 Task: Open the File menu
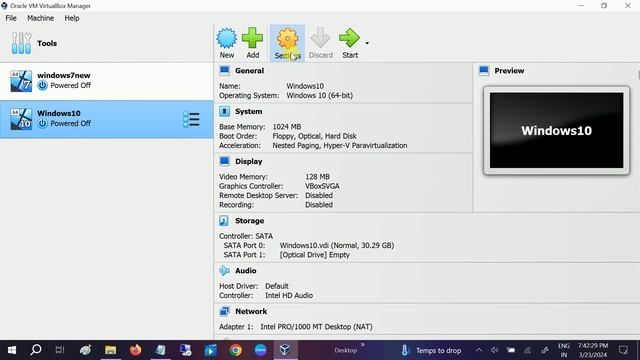pyautogui.click(x=11, y=18)
